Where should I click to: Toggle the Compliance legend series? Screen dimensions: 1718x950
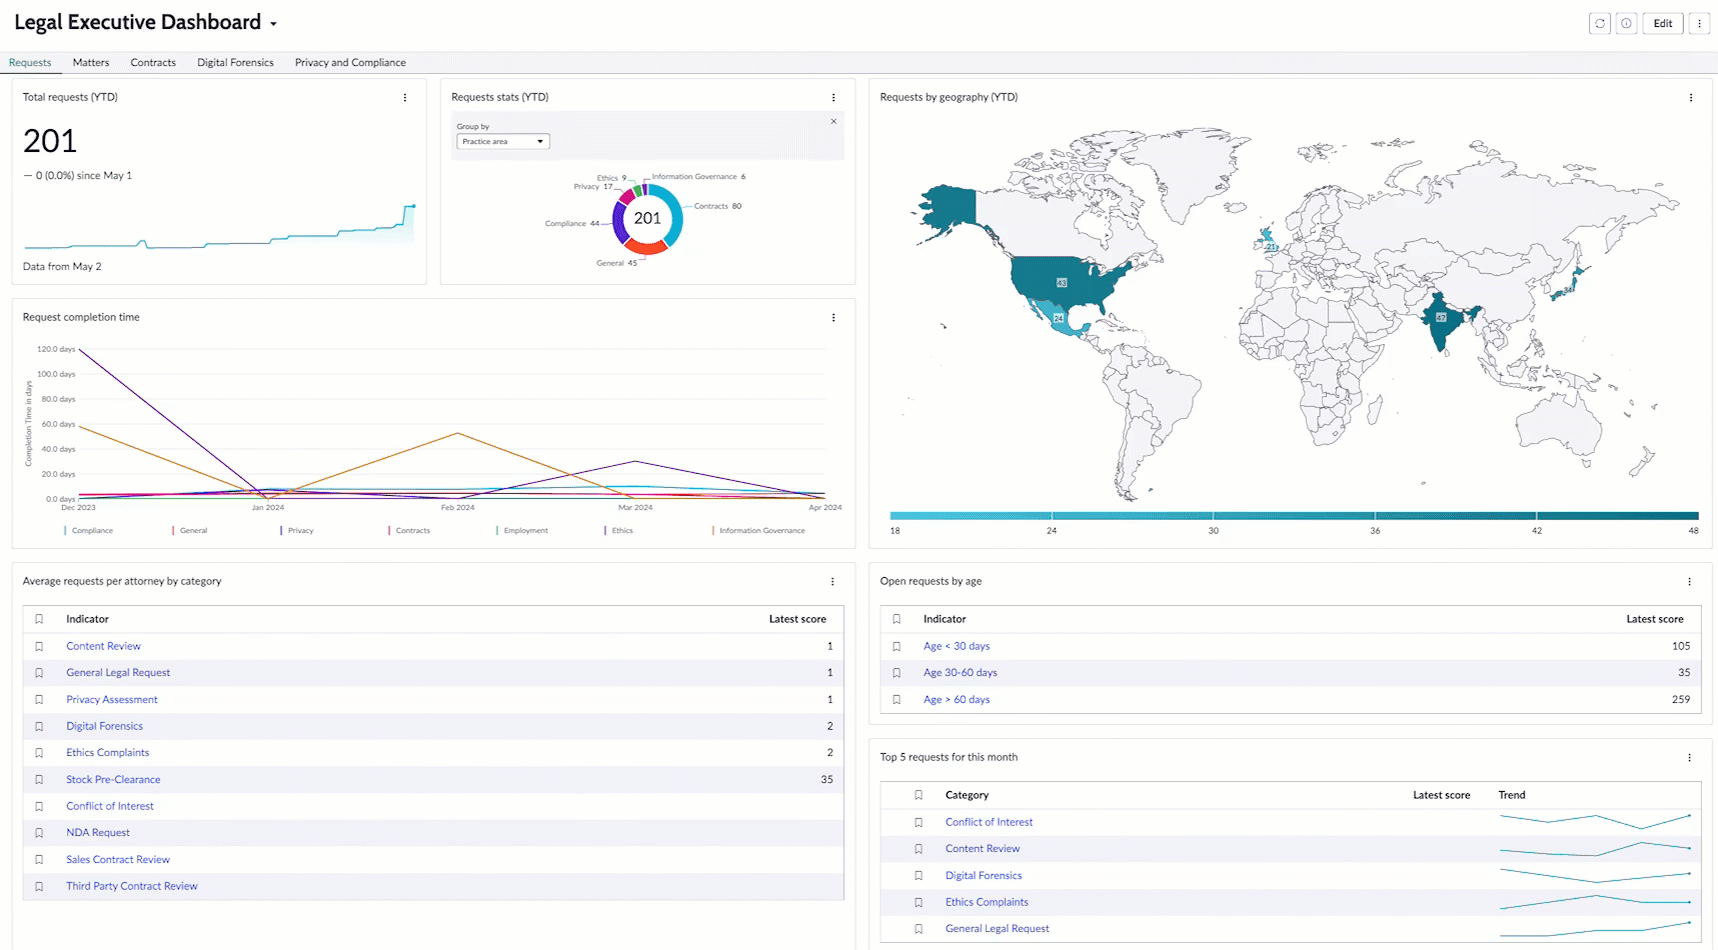pos(89,531)
